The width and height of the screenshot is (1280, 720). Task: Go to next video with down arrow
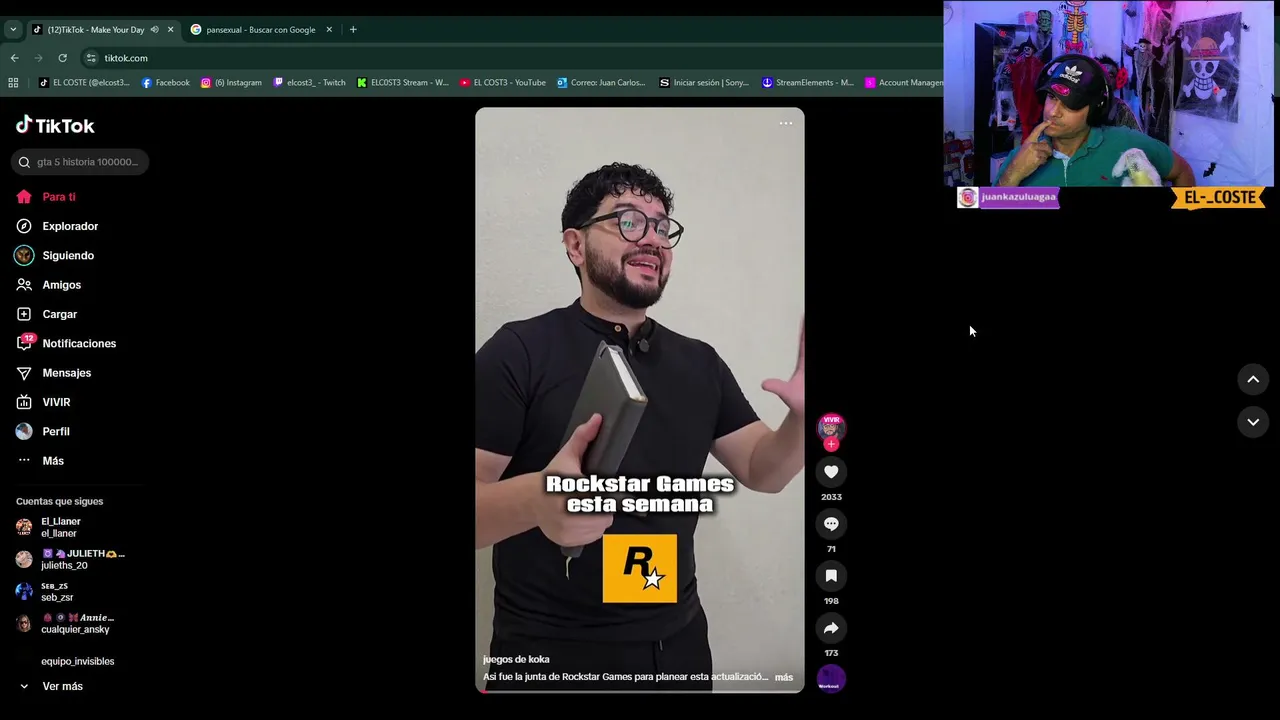tap(1253, 422)
